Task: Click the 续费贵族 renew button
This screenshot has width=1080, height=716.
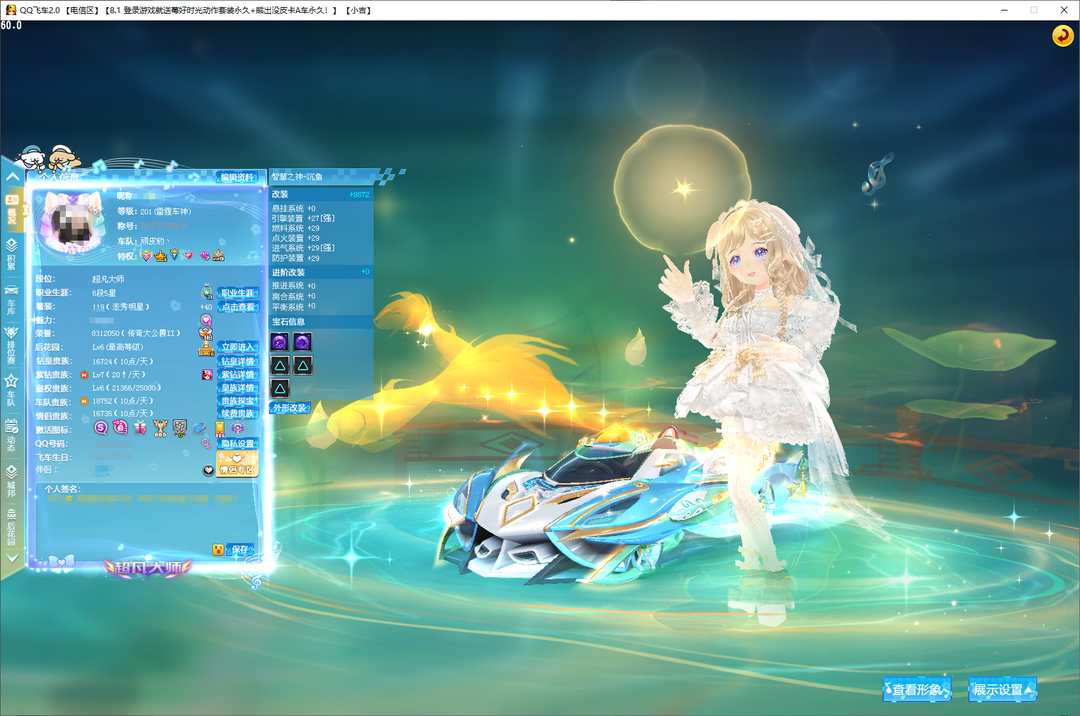Action: (238, 414)
